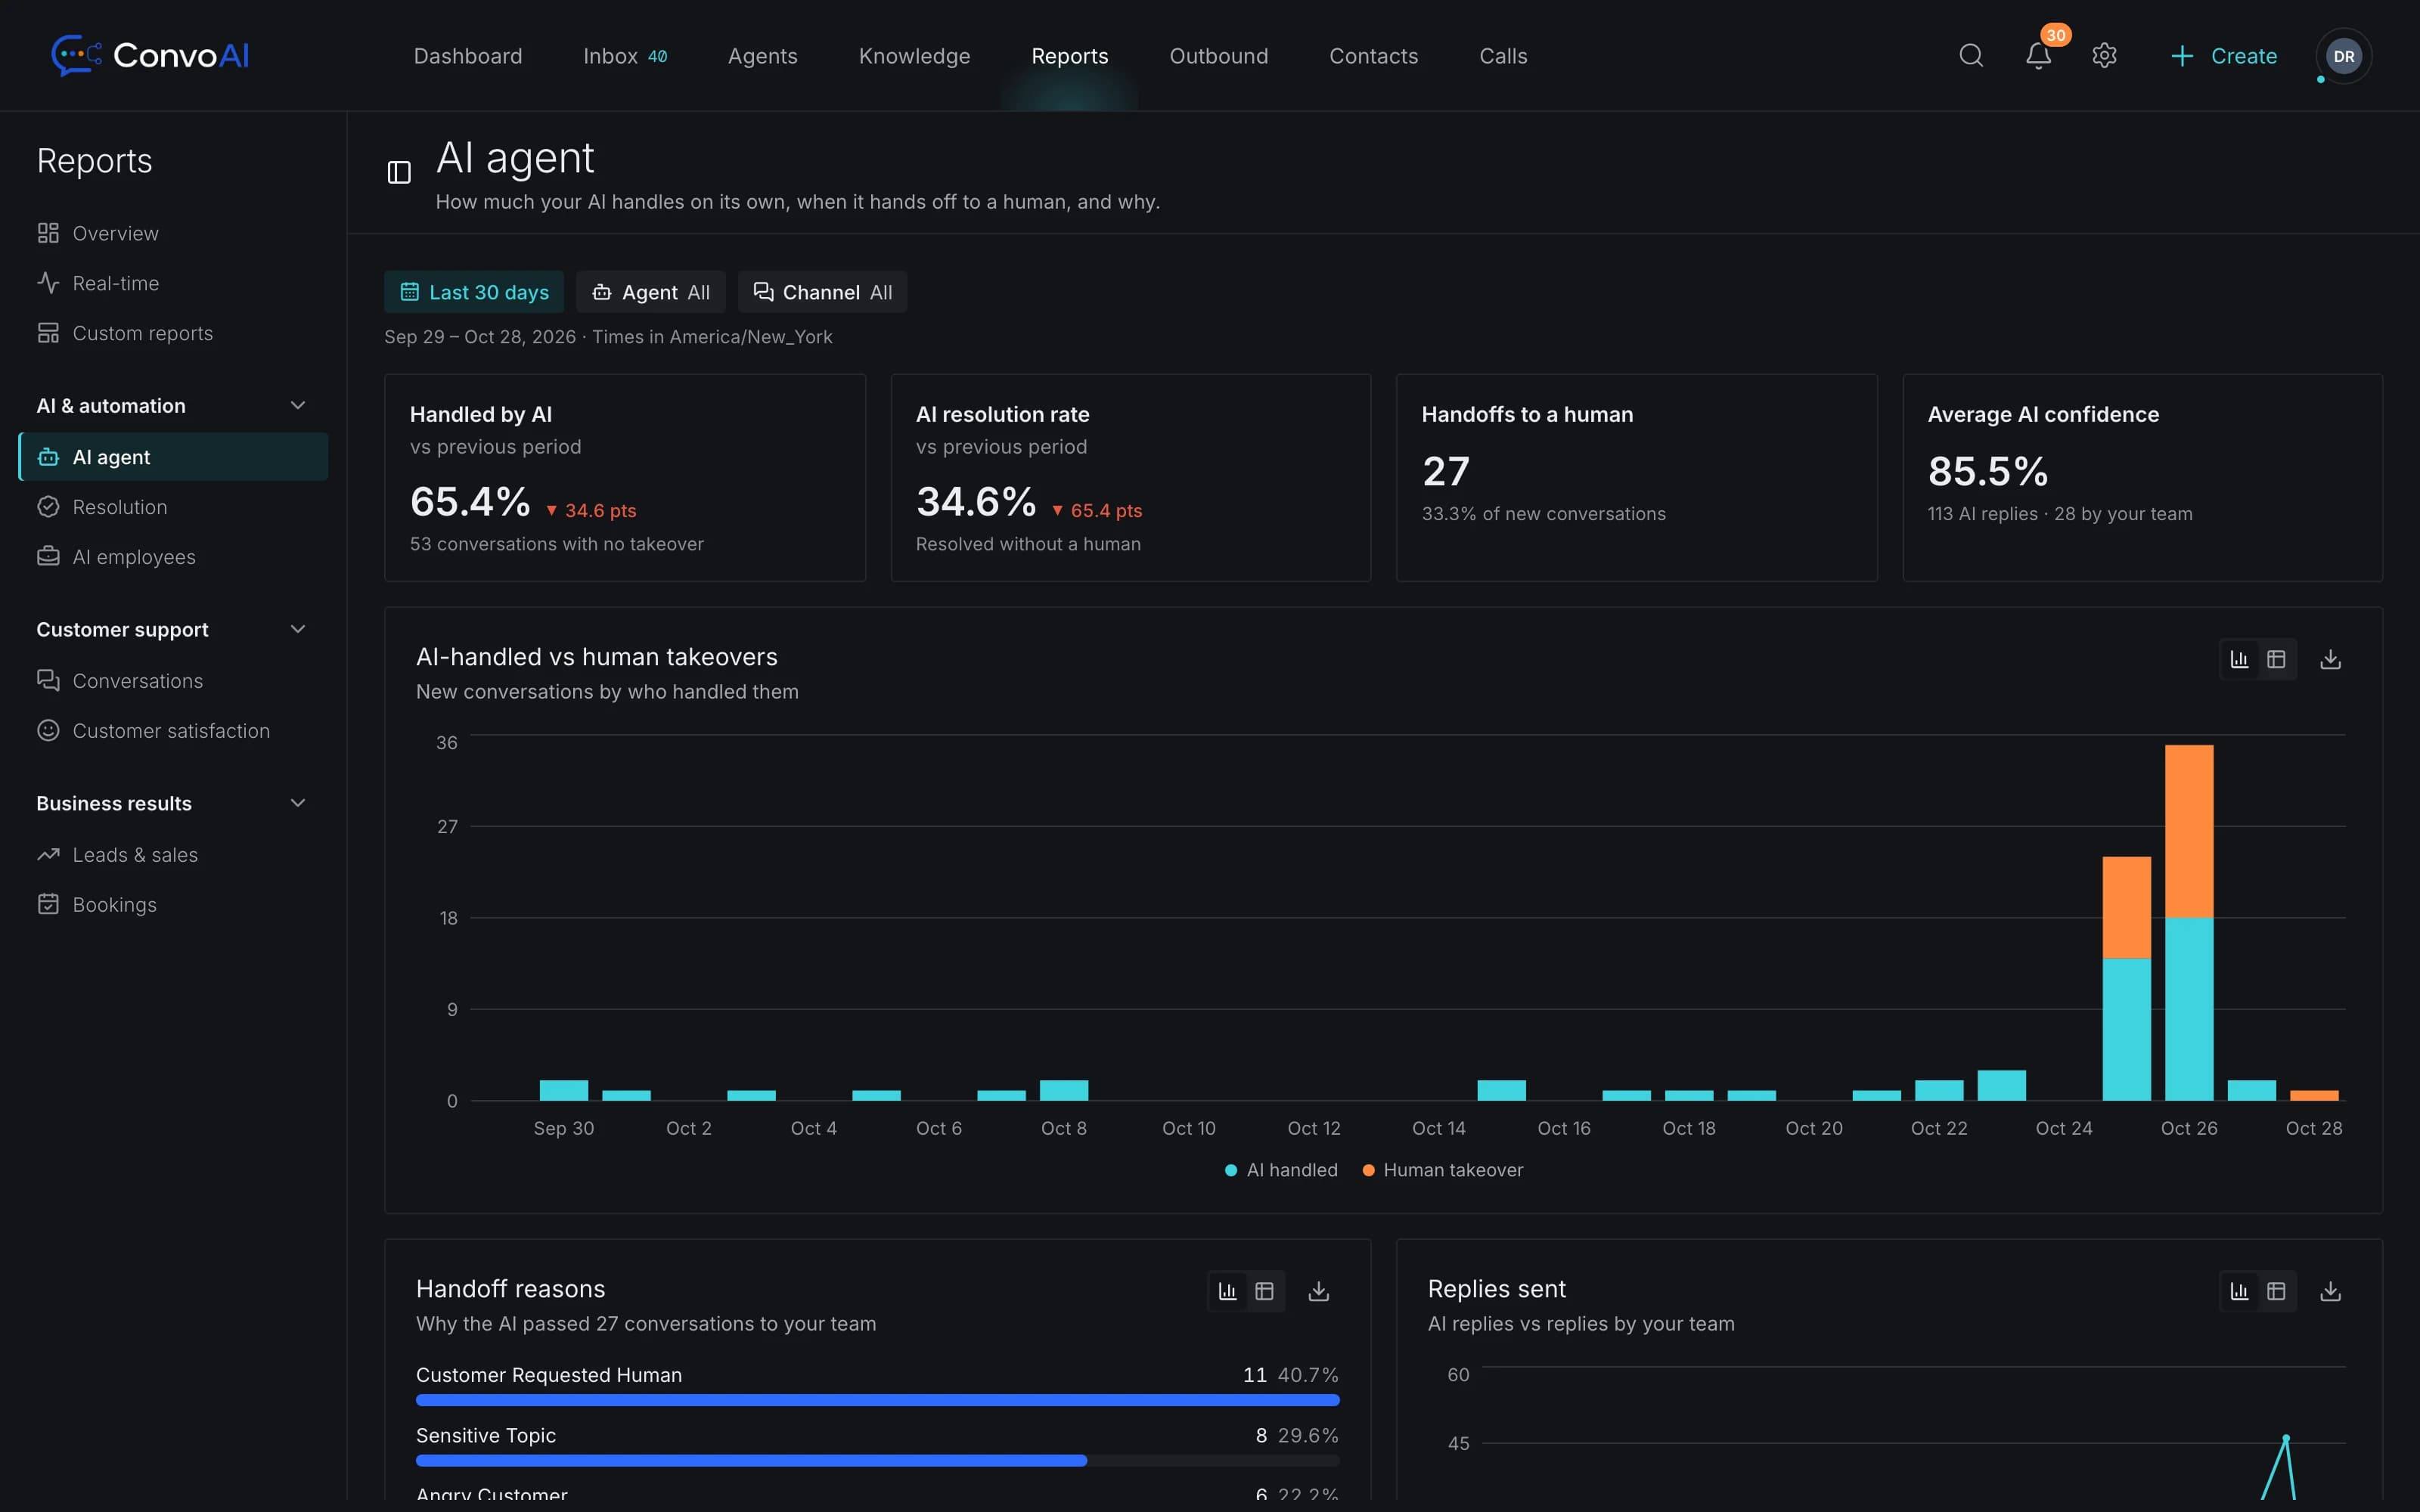Open the DR user avatar menu
Image resolution: width=2420 pixels, height=1512 pixels.
pyautogui.click(x=2343, y=56)
